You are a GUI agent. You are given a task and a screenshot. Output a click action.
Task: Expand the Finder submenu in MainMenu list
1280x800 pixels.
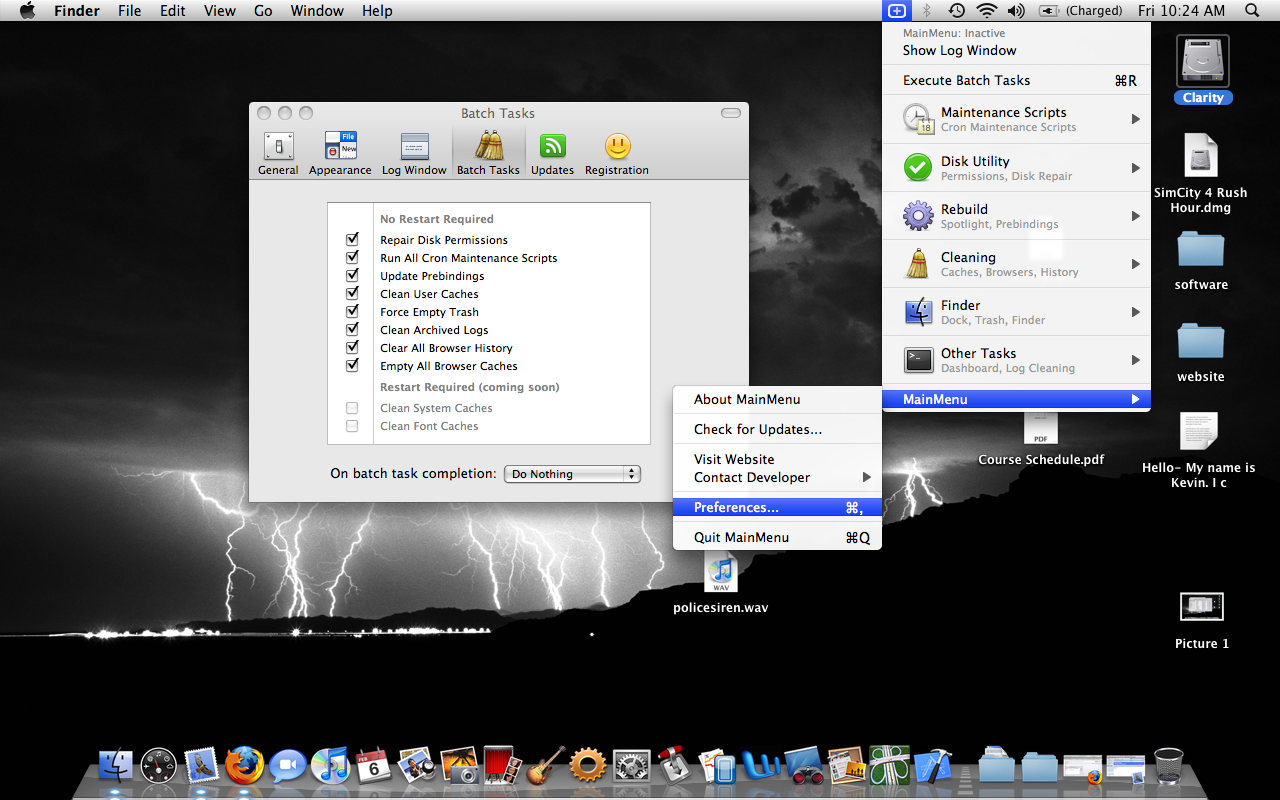click(1016, 312)
